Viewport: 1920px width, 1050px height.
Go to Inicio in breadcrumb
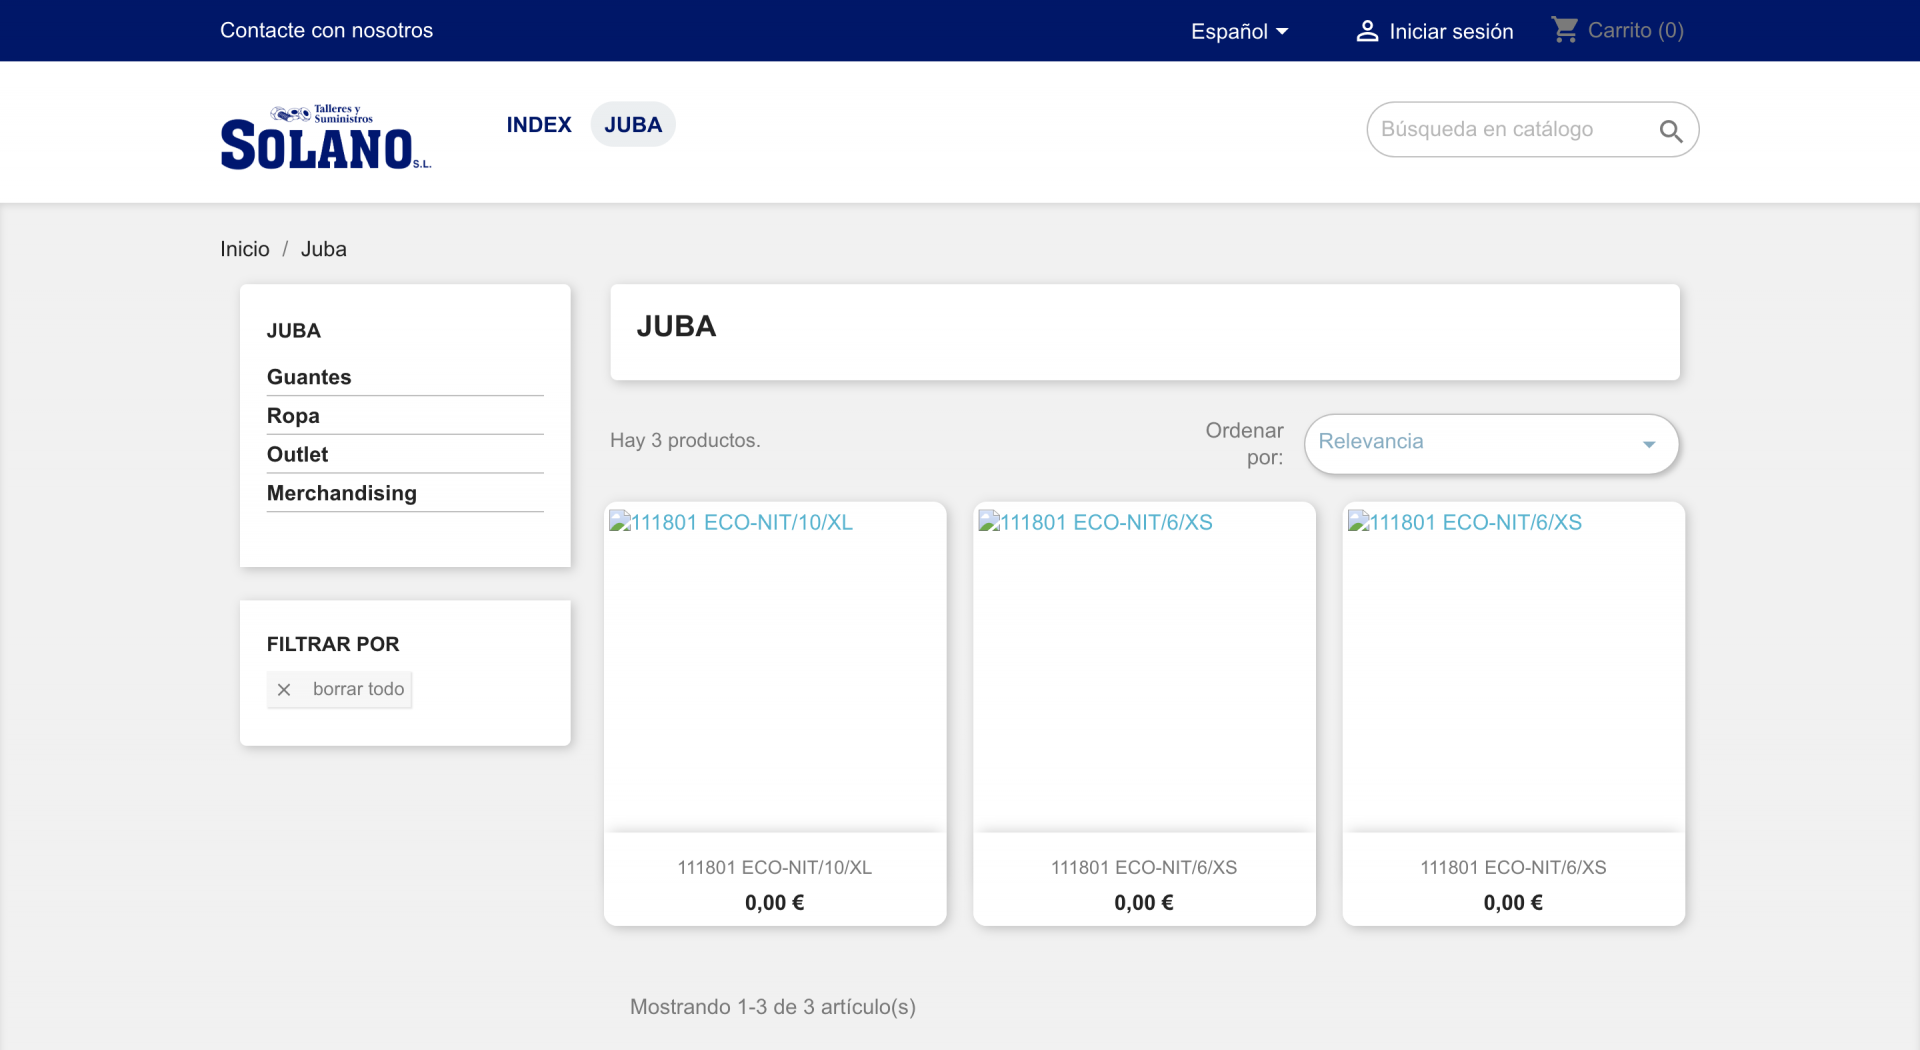pyautogui.click(x=245, y=249)
